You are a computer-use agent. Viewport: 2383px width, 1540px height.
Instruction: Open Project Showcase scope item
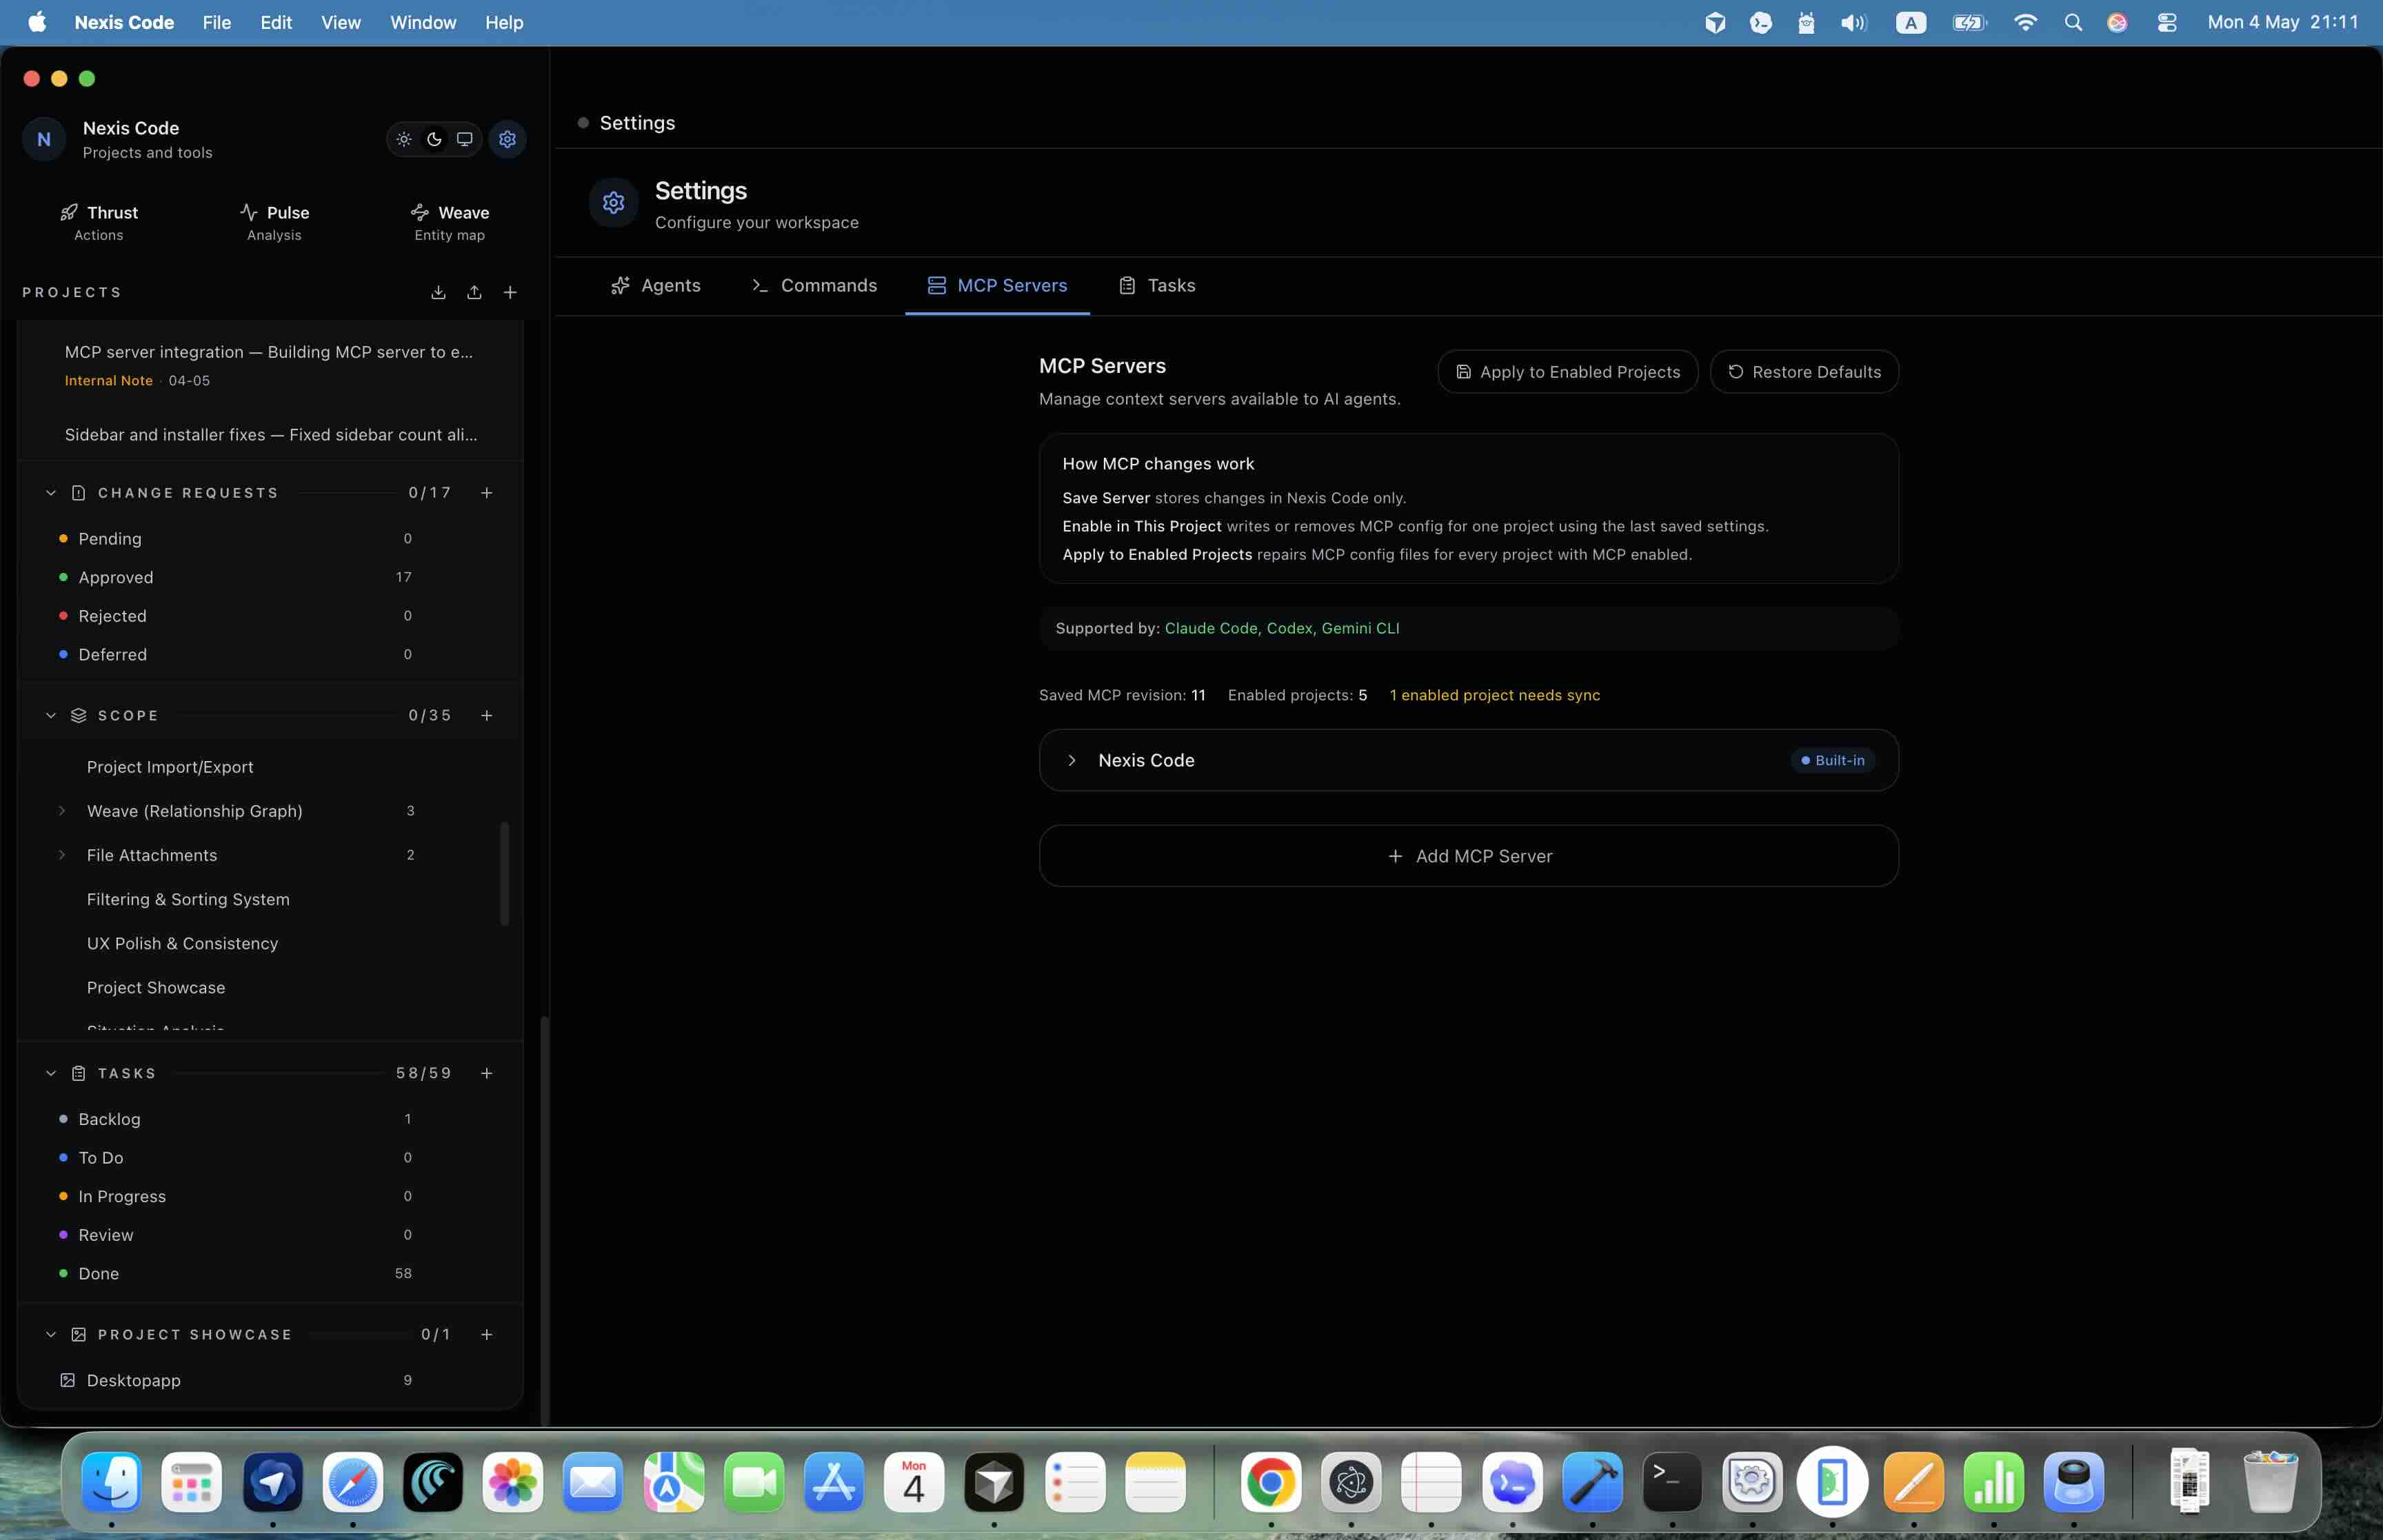click(x=156, y=988)
